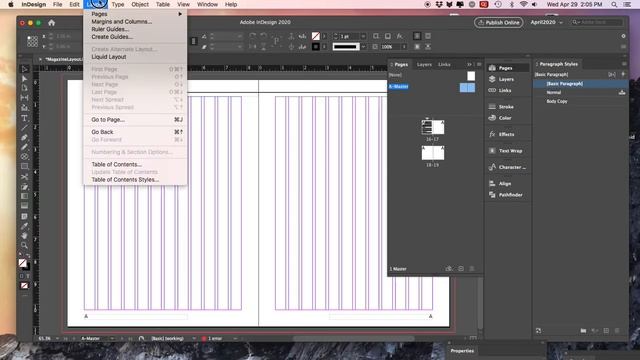Click the edit page size icon in the Pages panel
This screenshot has width=640, height=360.
tap(449, 269)
